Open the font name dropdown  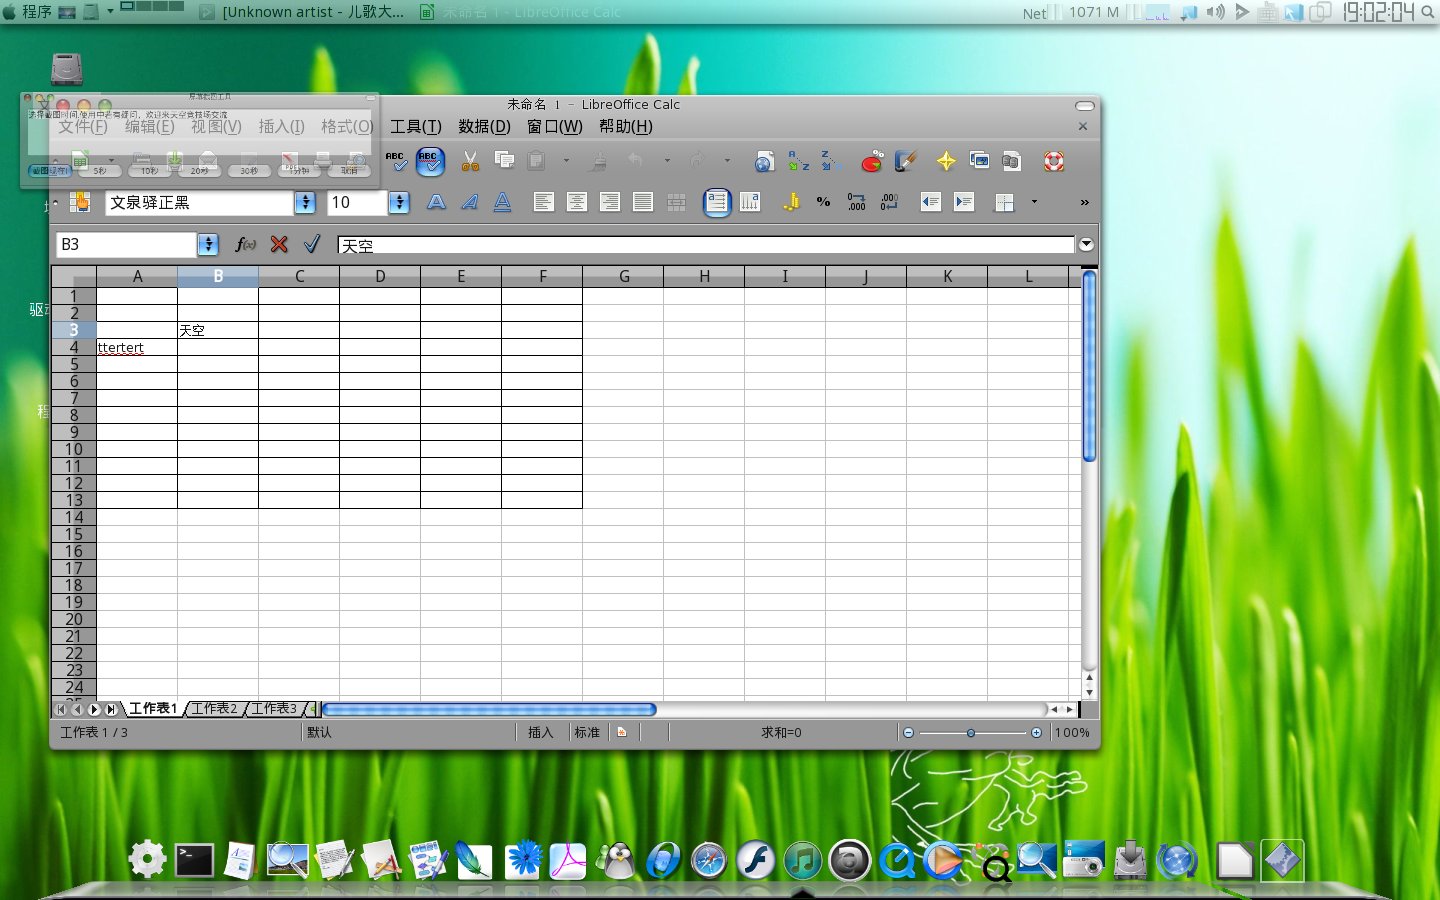pyautogui.click(x=305, y=203)
